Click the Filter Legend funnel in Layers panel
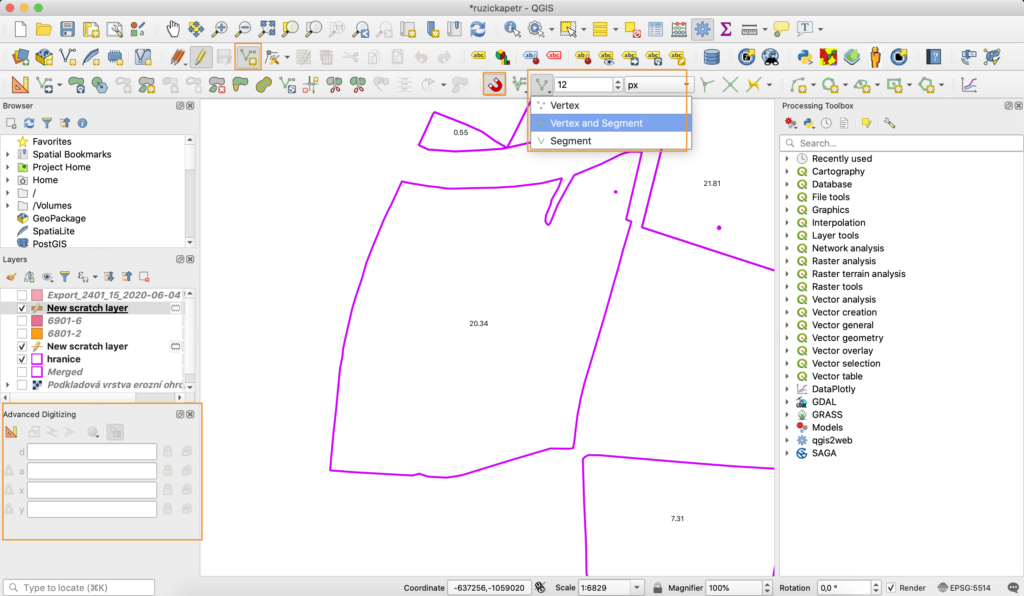 (64, 276)
